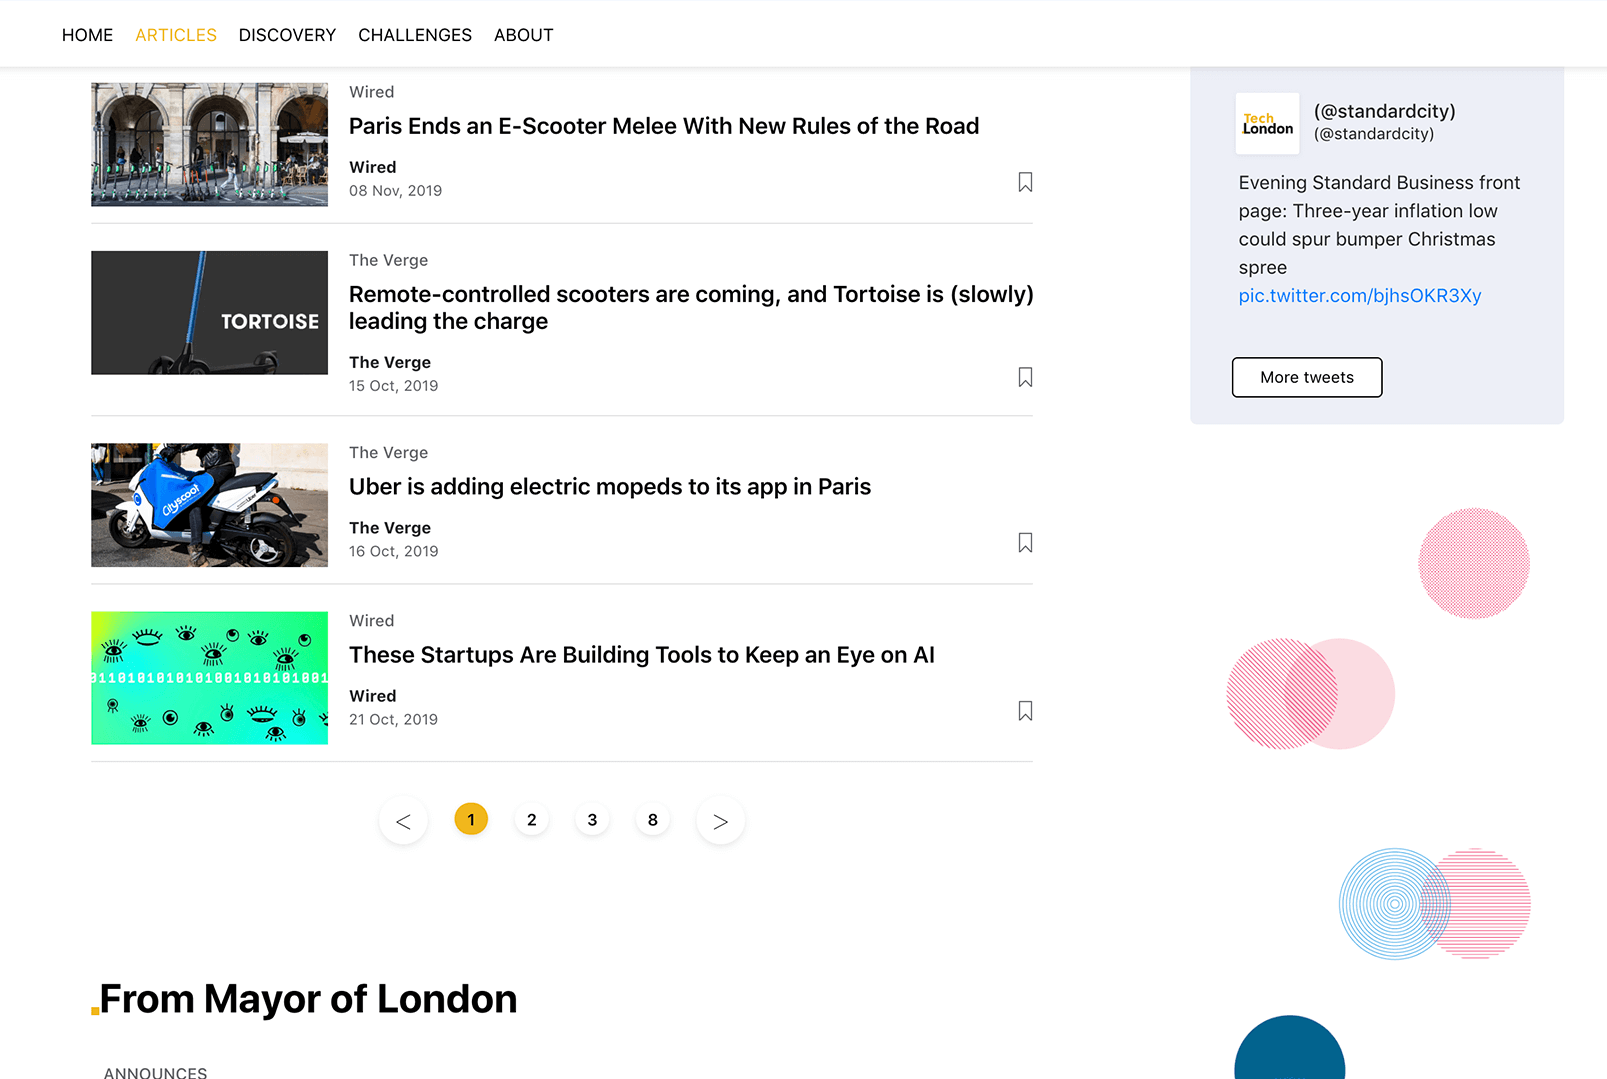The image size is (1607, 1079).
Task: Open the HOME menu item
Action: pos(87,35)
